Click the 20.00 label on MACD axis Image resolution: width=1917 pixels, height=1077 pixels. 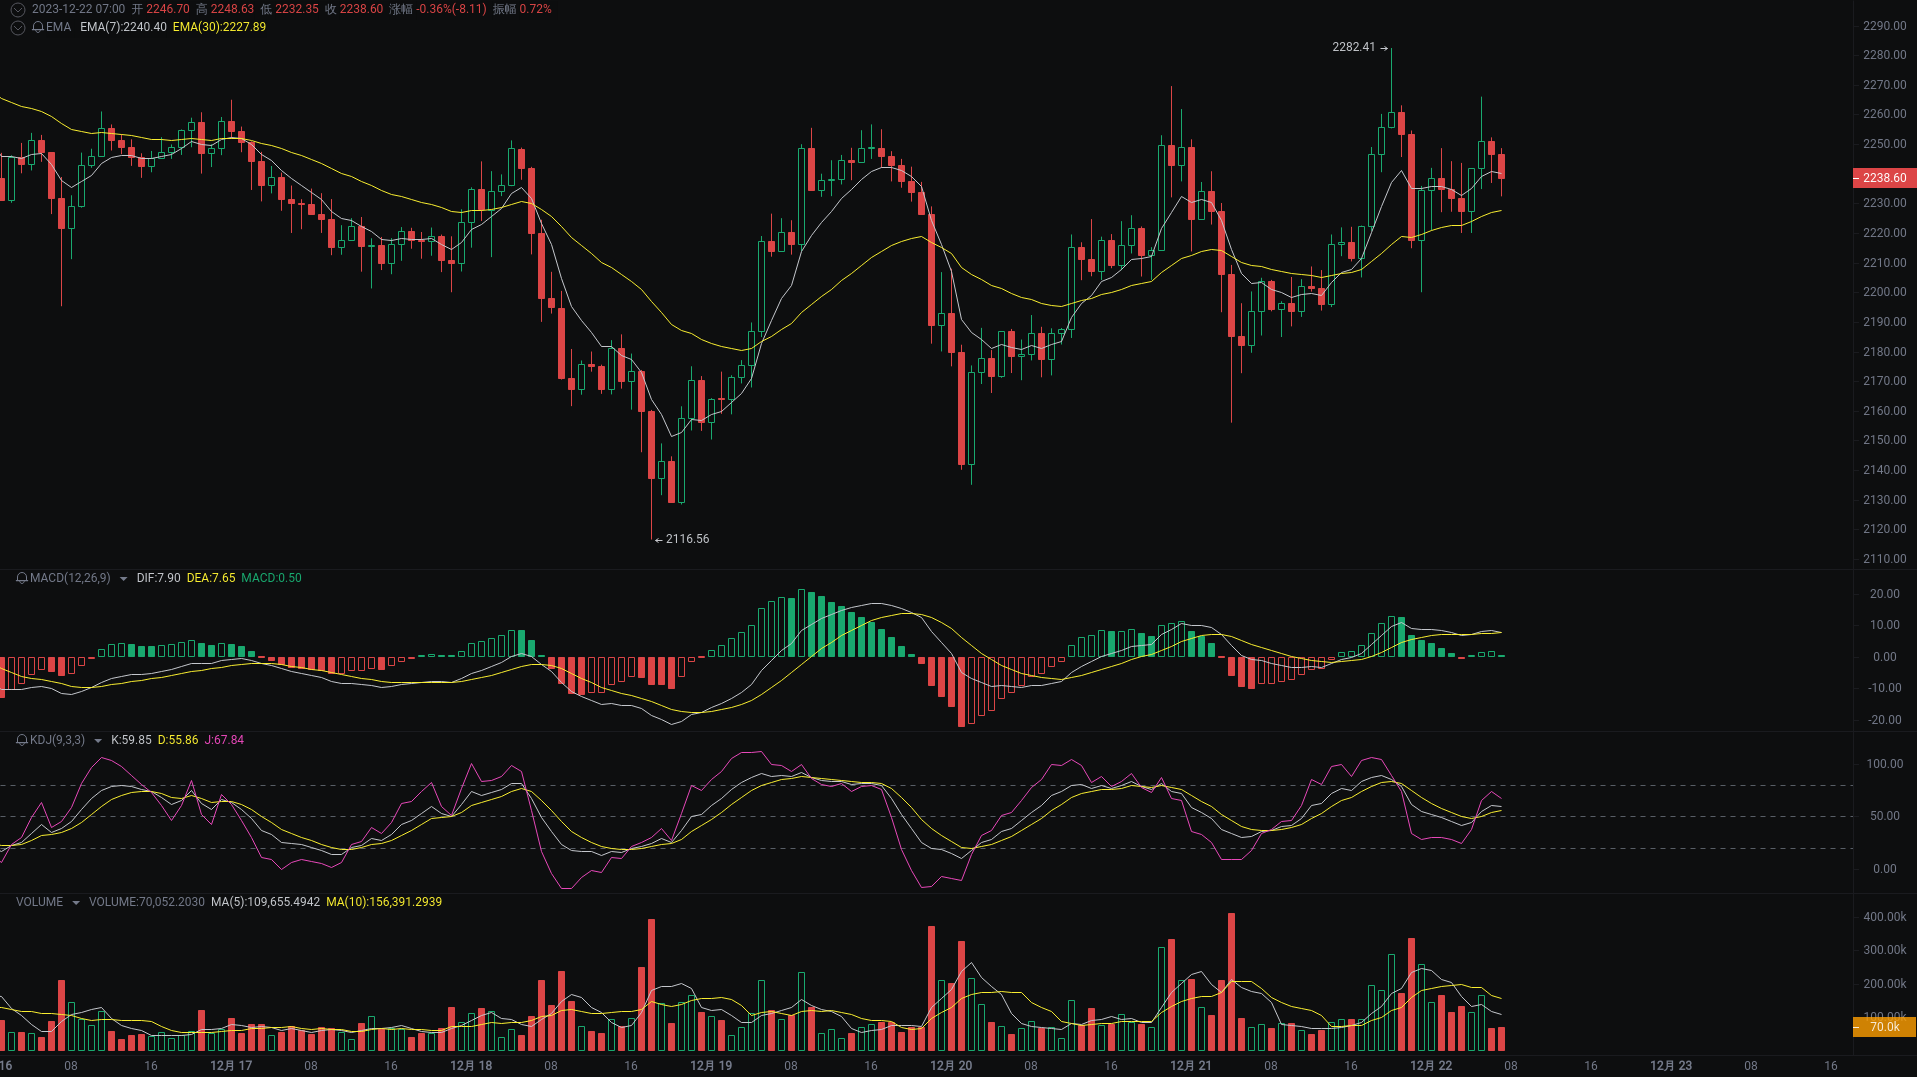(x=1884, y=594)
